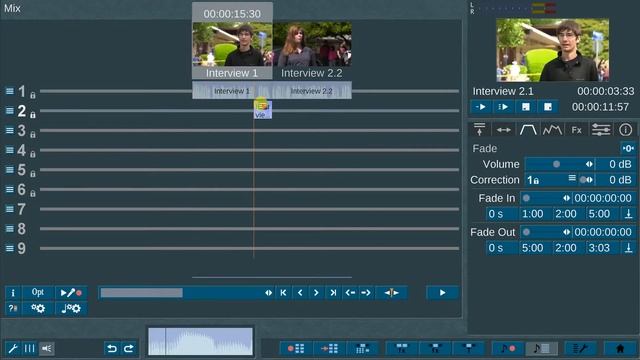Open the wrench tools icon

tap(13, 348)
